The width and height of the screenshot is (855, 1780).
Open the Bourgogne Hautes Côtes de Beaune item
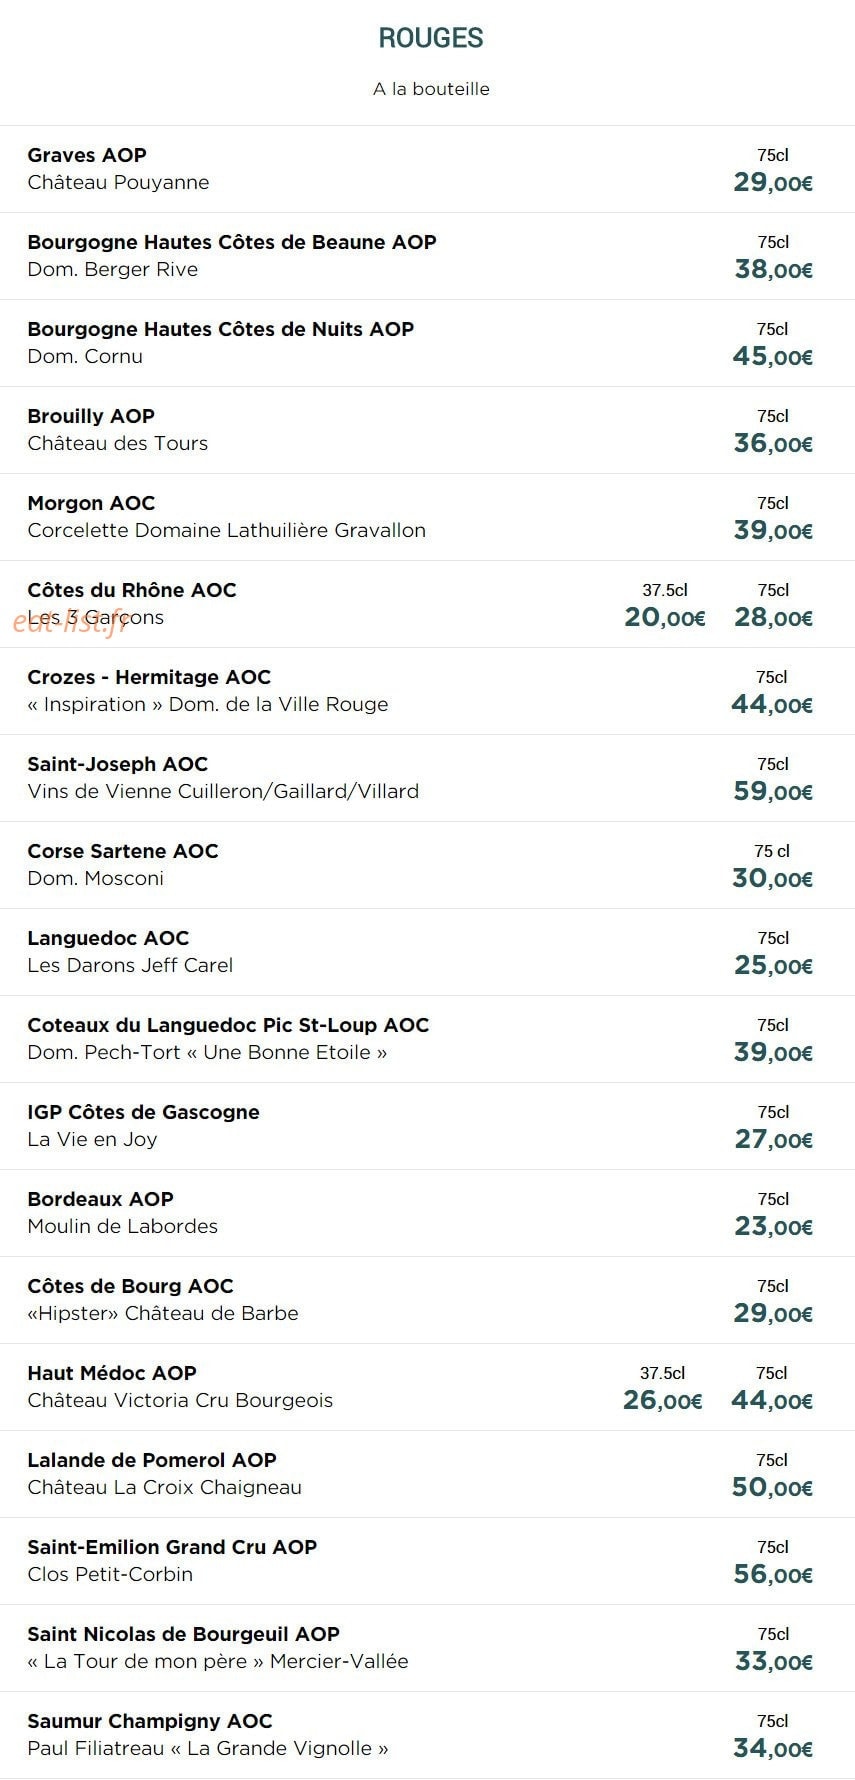(427, 256)
